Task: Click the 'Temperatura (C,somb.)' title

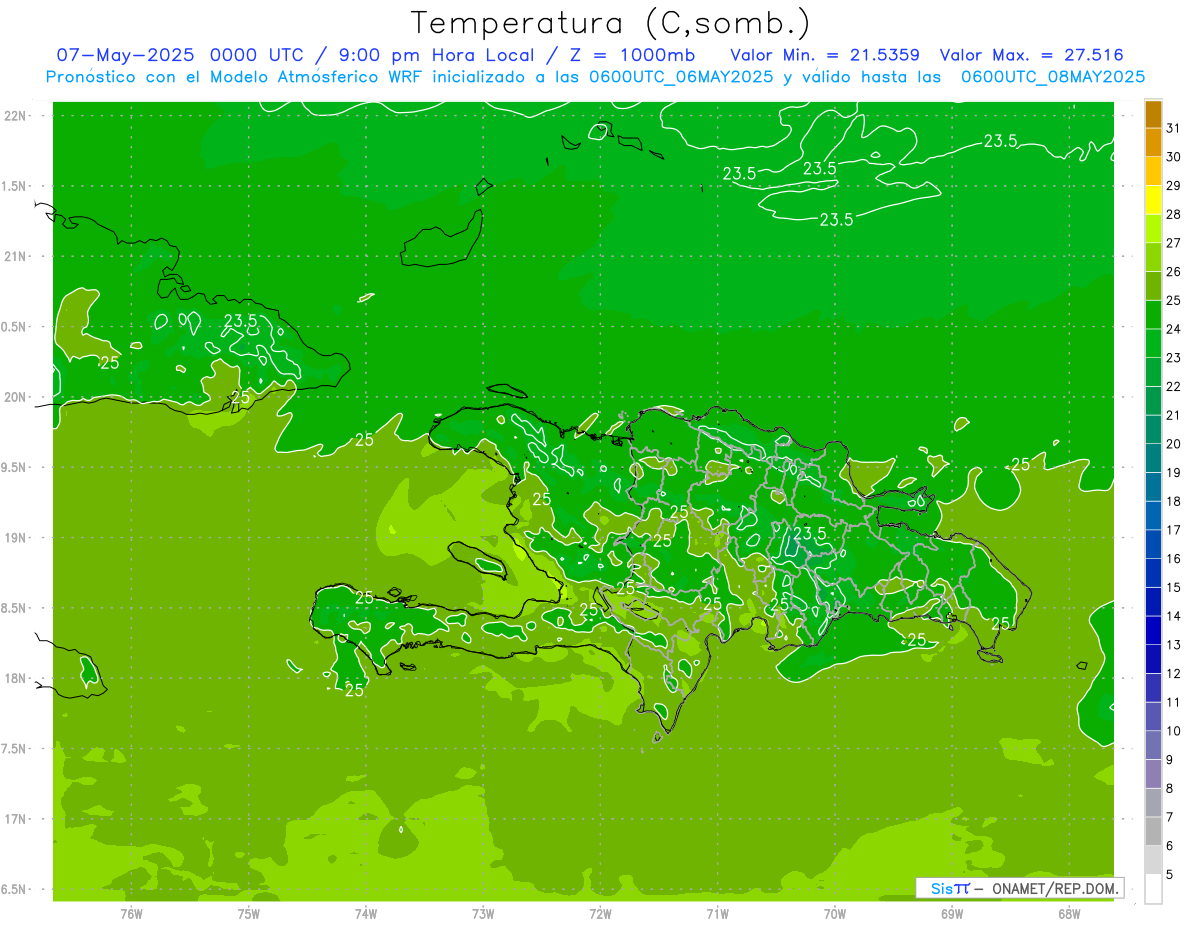Action: pos(611,23)
